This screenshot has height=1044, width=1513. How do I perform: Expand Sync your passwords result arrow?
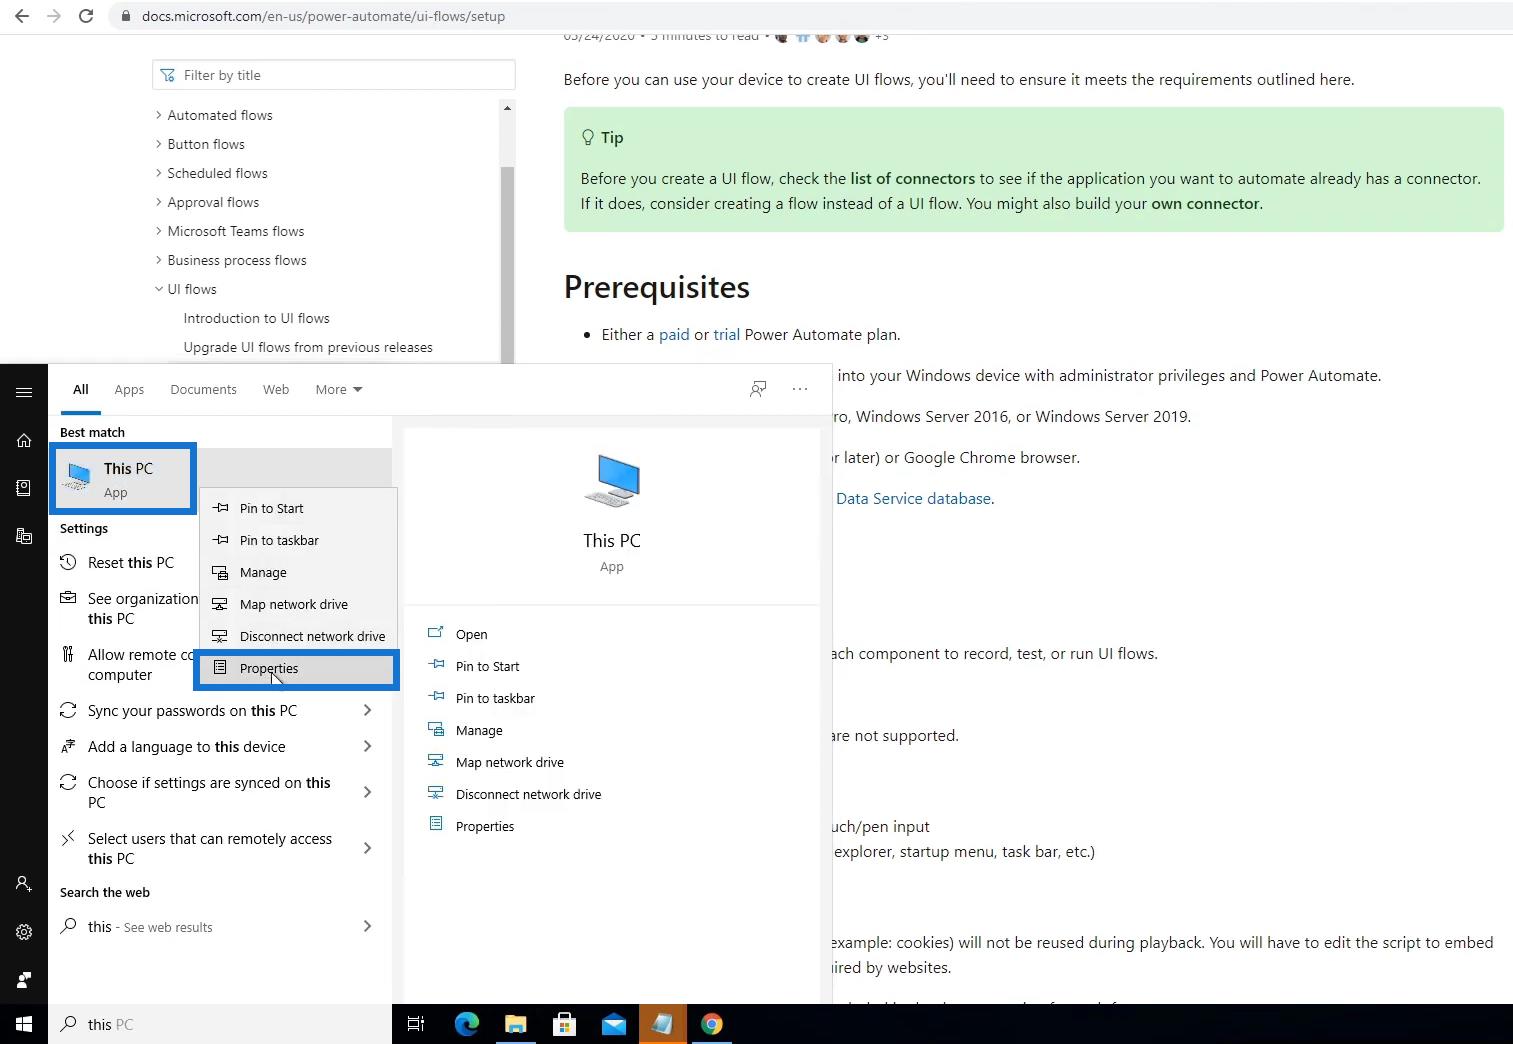click(x=367, y=710)
